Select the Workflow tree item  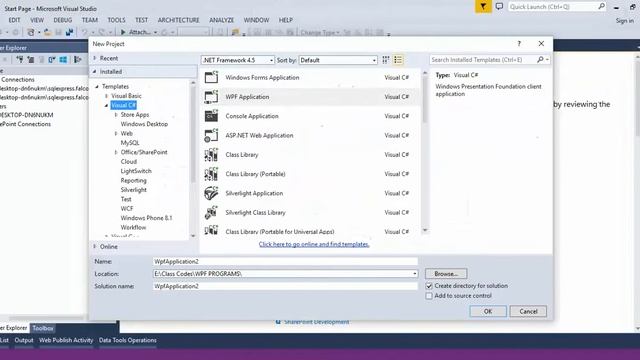[x=133, y=227]
